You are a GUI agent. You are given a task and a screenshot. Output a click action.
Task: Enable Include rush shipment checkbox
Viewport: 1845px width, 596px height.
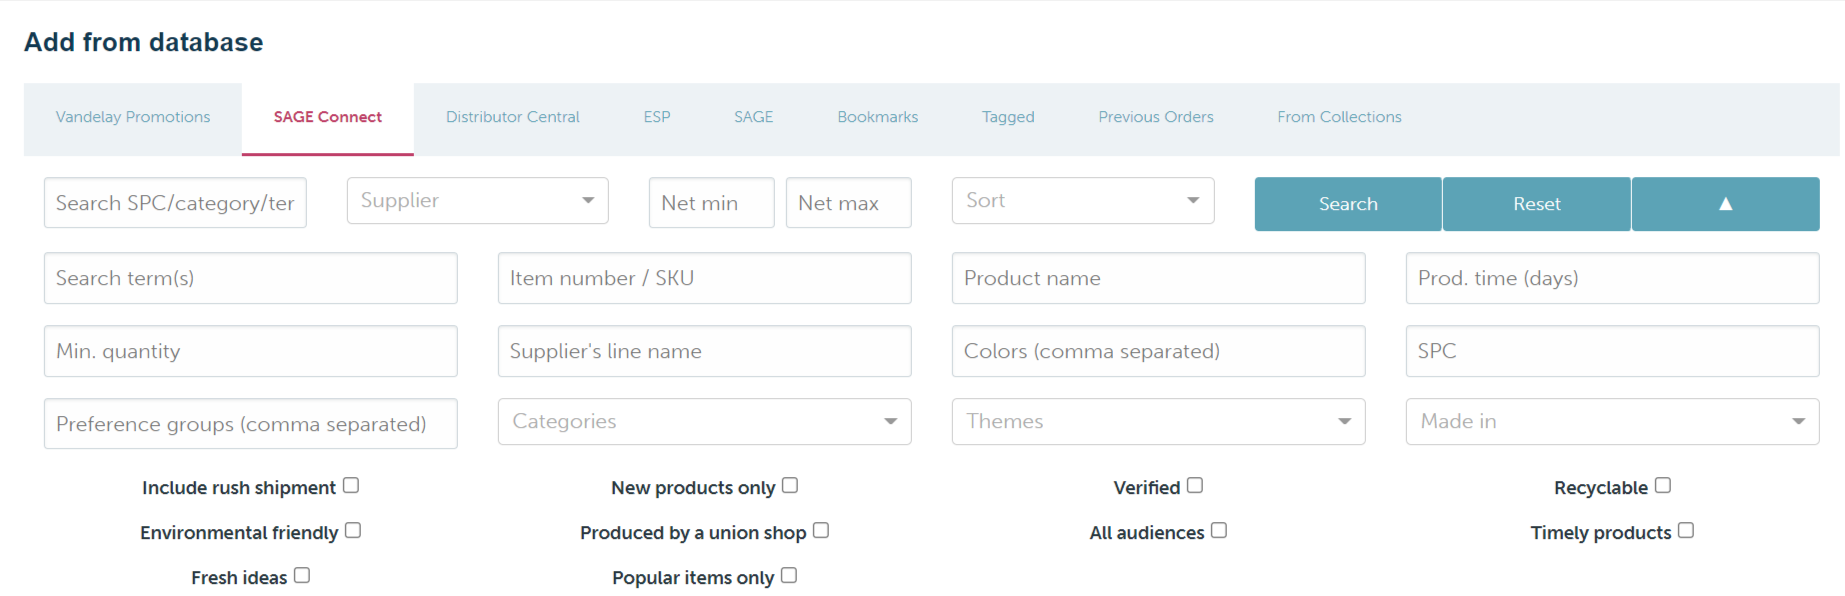coord(351,486)
